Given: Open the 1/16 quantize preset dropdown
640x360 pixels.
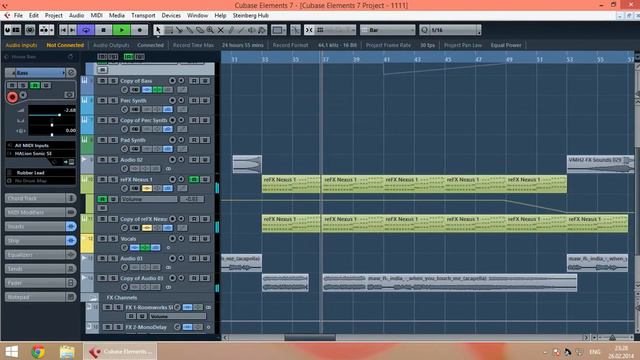Looking at the screenshot, I should click(x=455, y=30).
